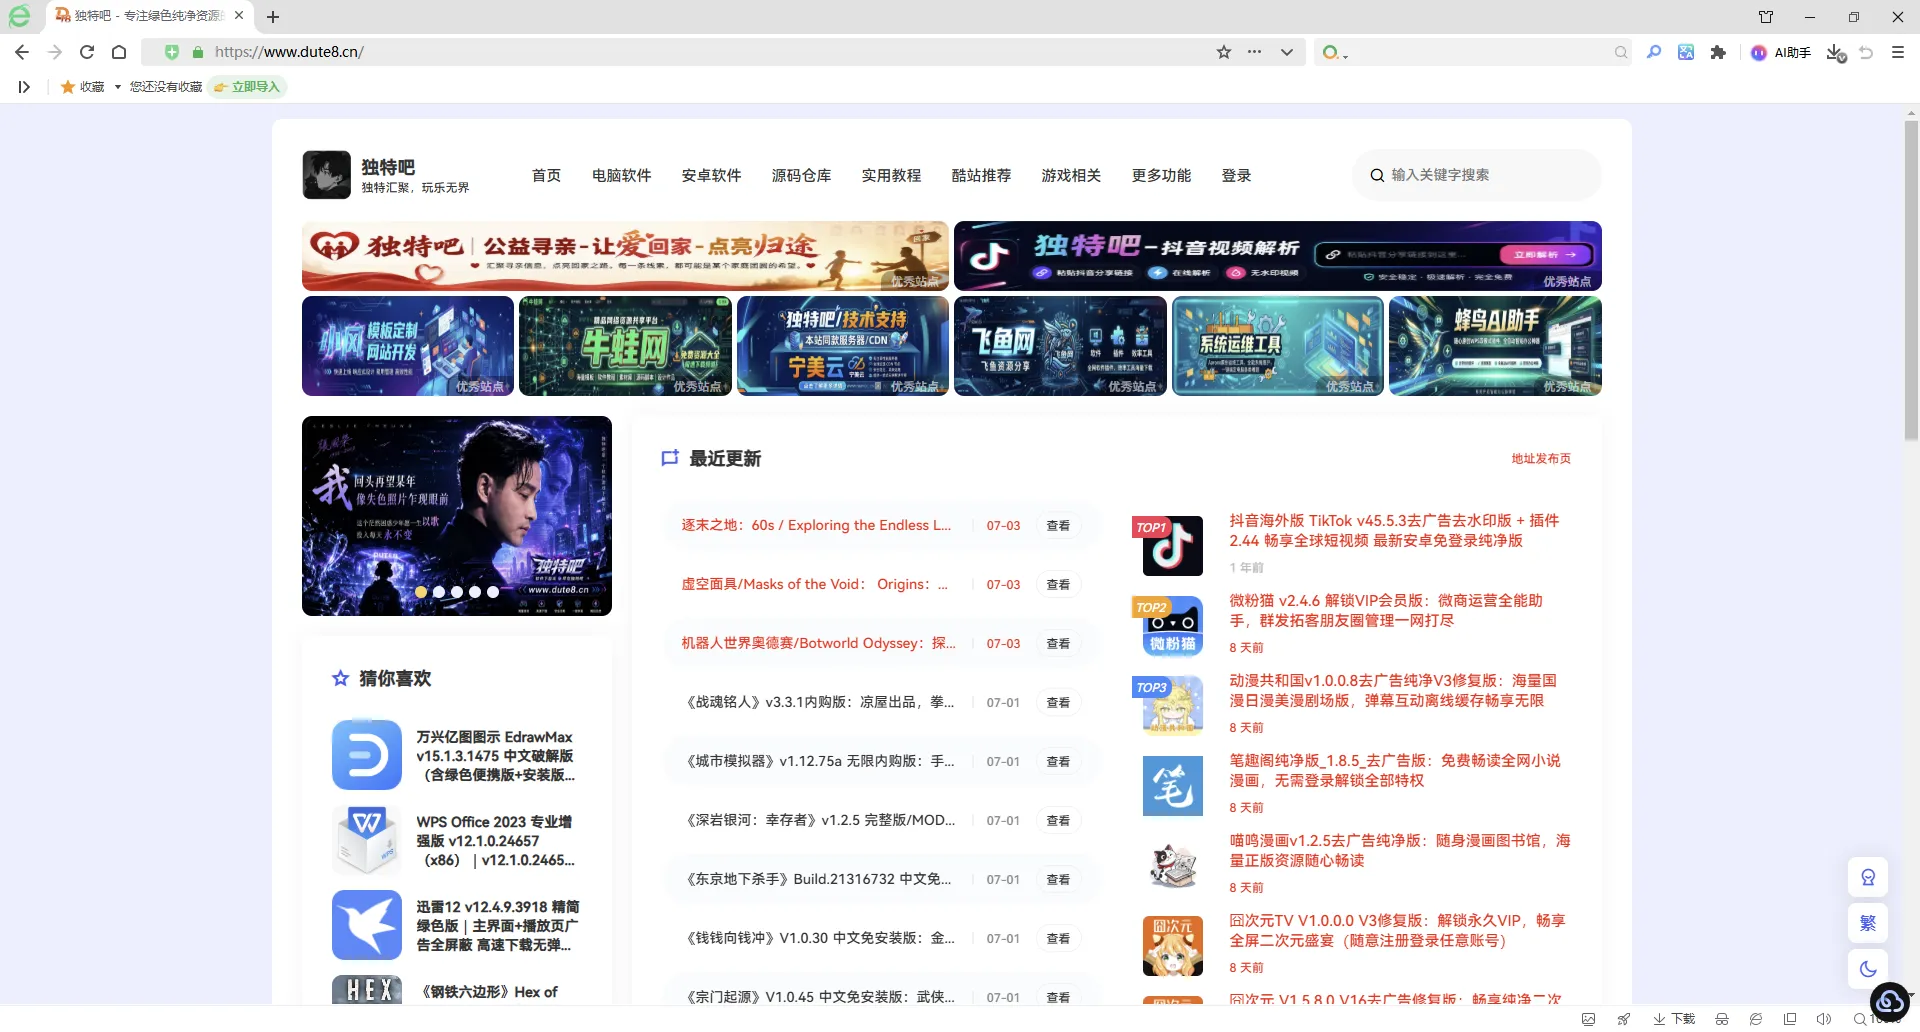Screen dimensions: 1920x1032
Task: Open the 喵呜漫画 app icon
Action: 1172,866
